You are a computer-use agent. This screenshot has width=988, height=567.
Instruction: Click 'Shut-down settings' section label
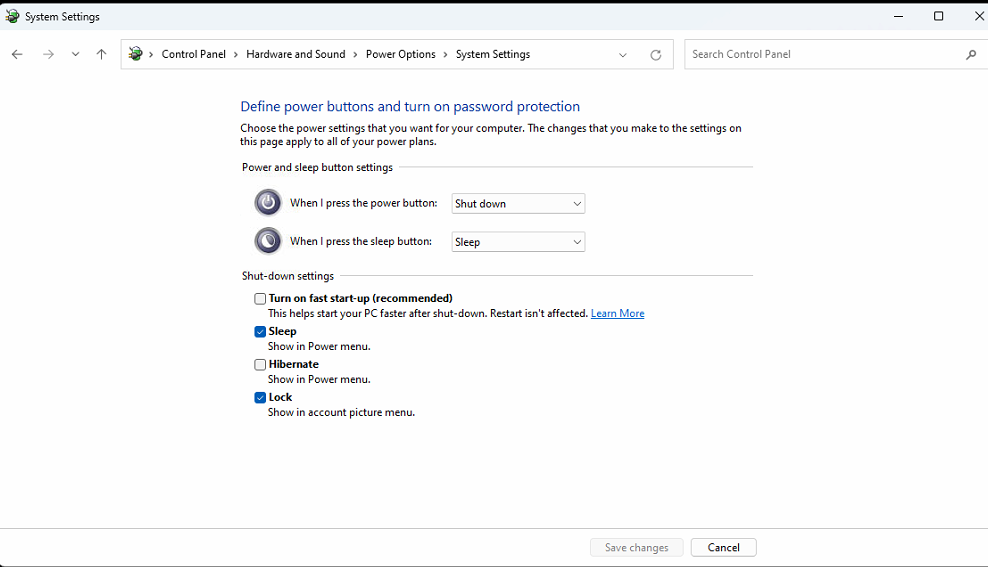[x=288, y=276]
